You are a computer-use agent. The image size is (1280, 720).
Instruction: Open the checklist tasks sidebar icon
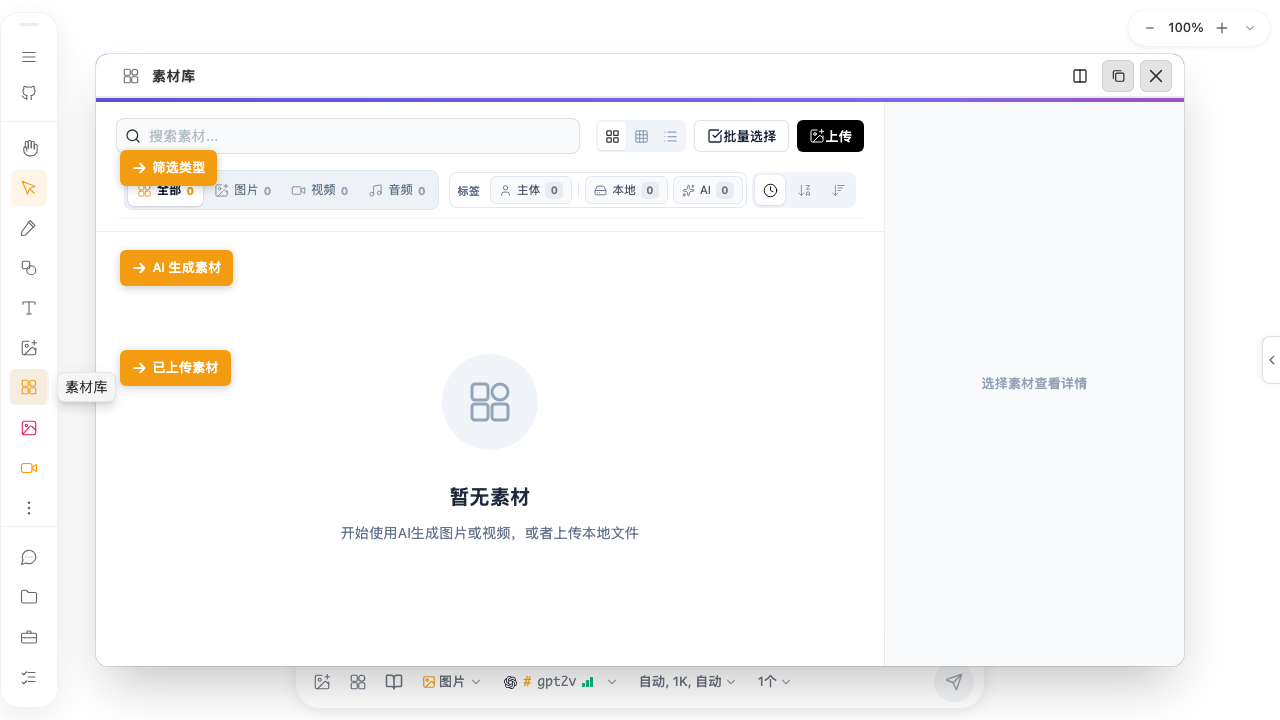[x=29, y=677]
